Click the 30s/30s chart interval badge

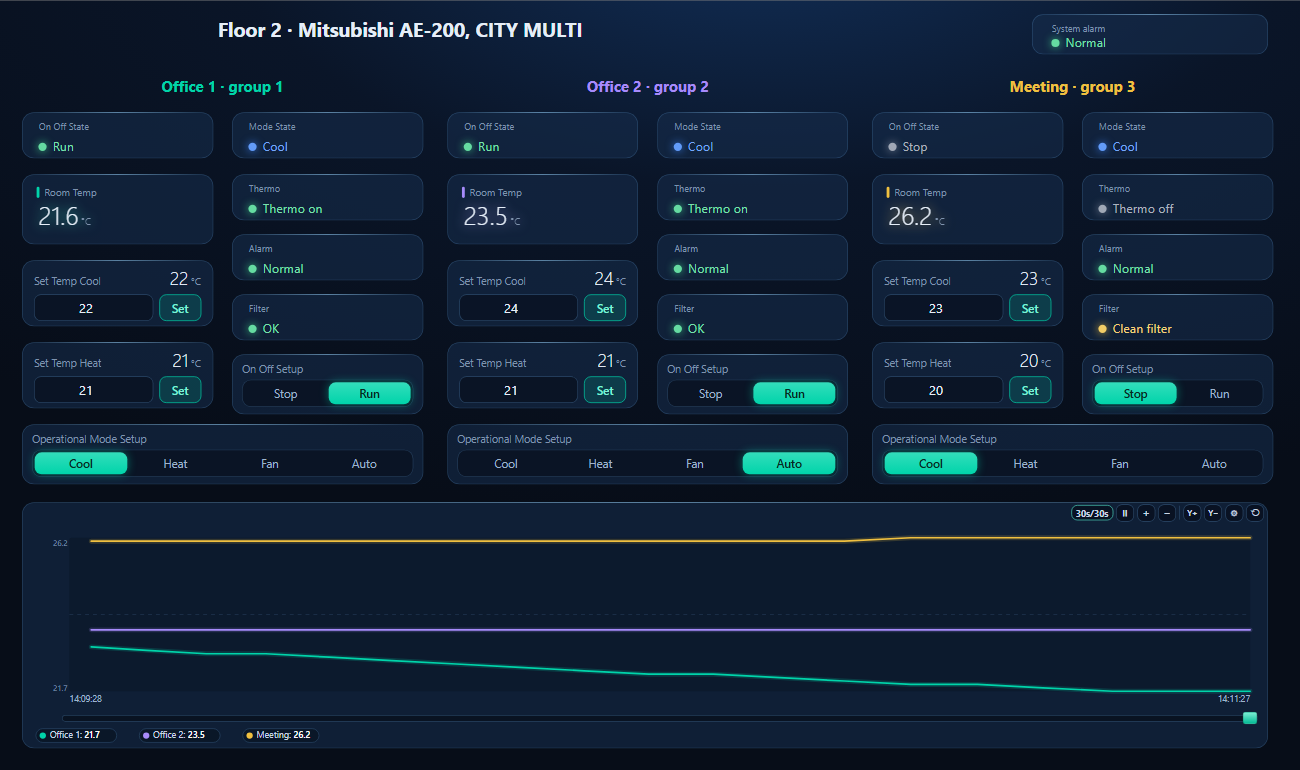(x=1092, y=513)
